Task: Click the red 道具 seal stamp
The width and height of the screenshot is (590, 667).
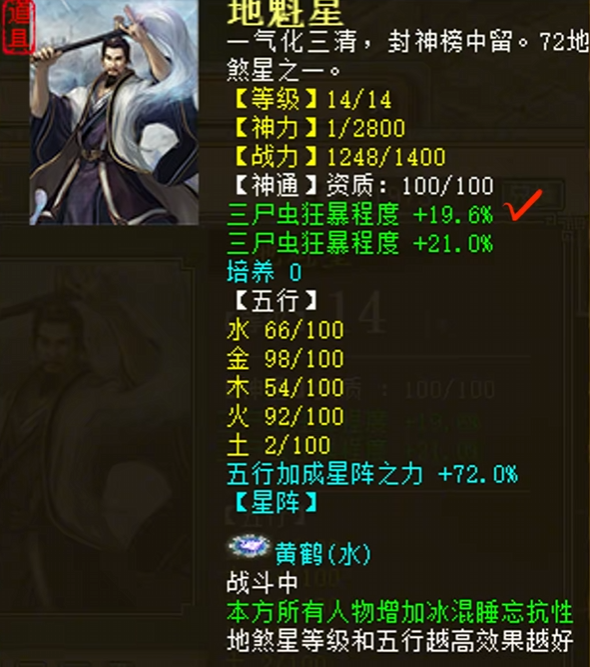Action: (x=18, y=26)
